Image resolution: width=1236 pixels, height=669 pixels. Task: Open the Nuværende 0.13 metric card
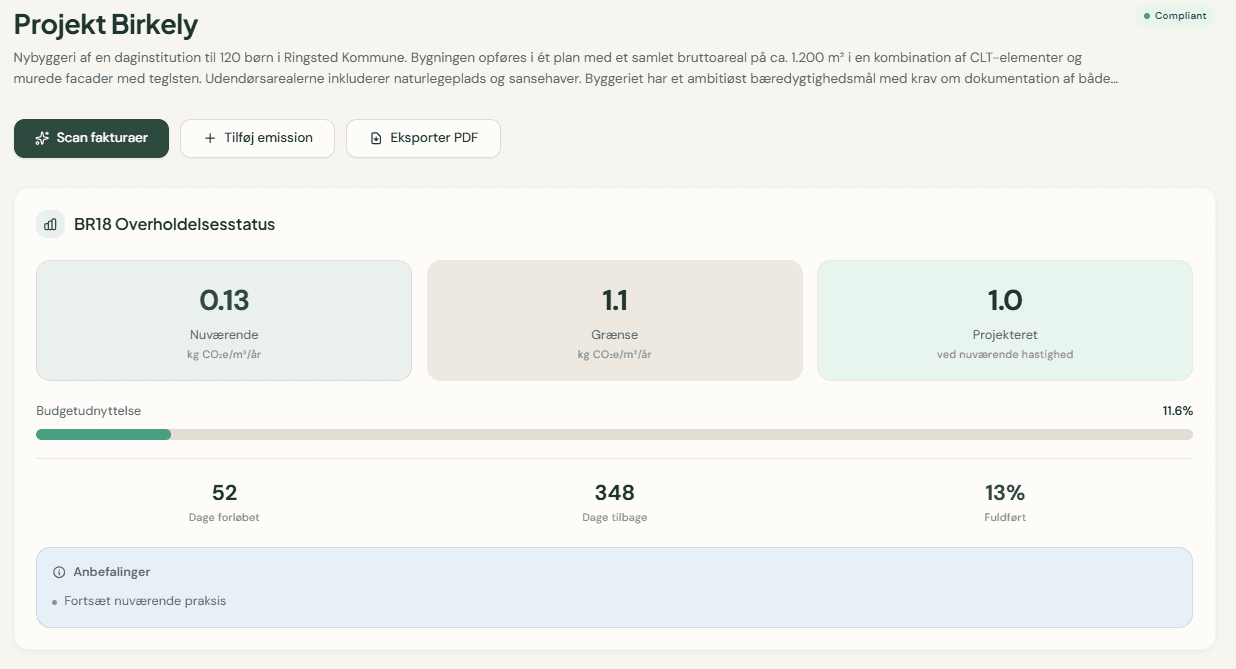click(x=223, y=320)
